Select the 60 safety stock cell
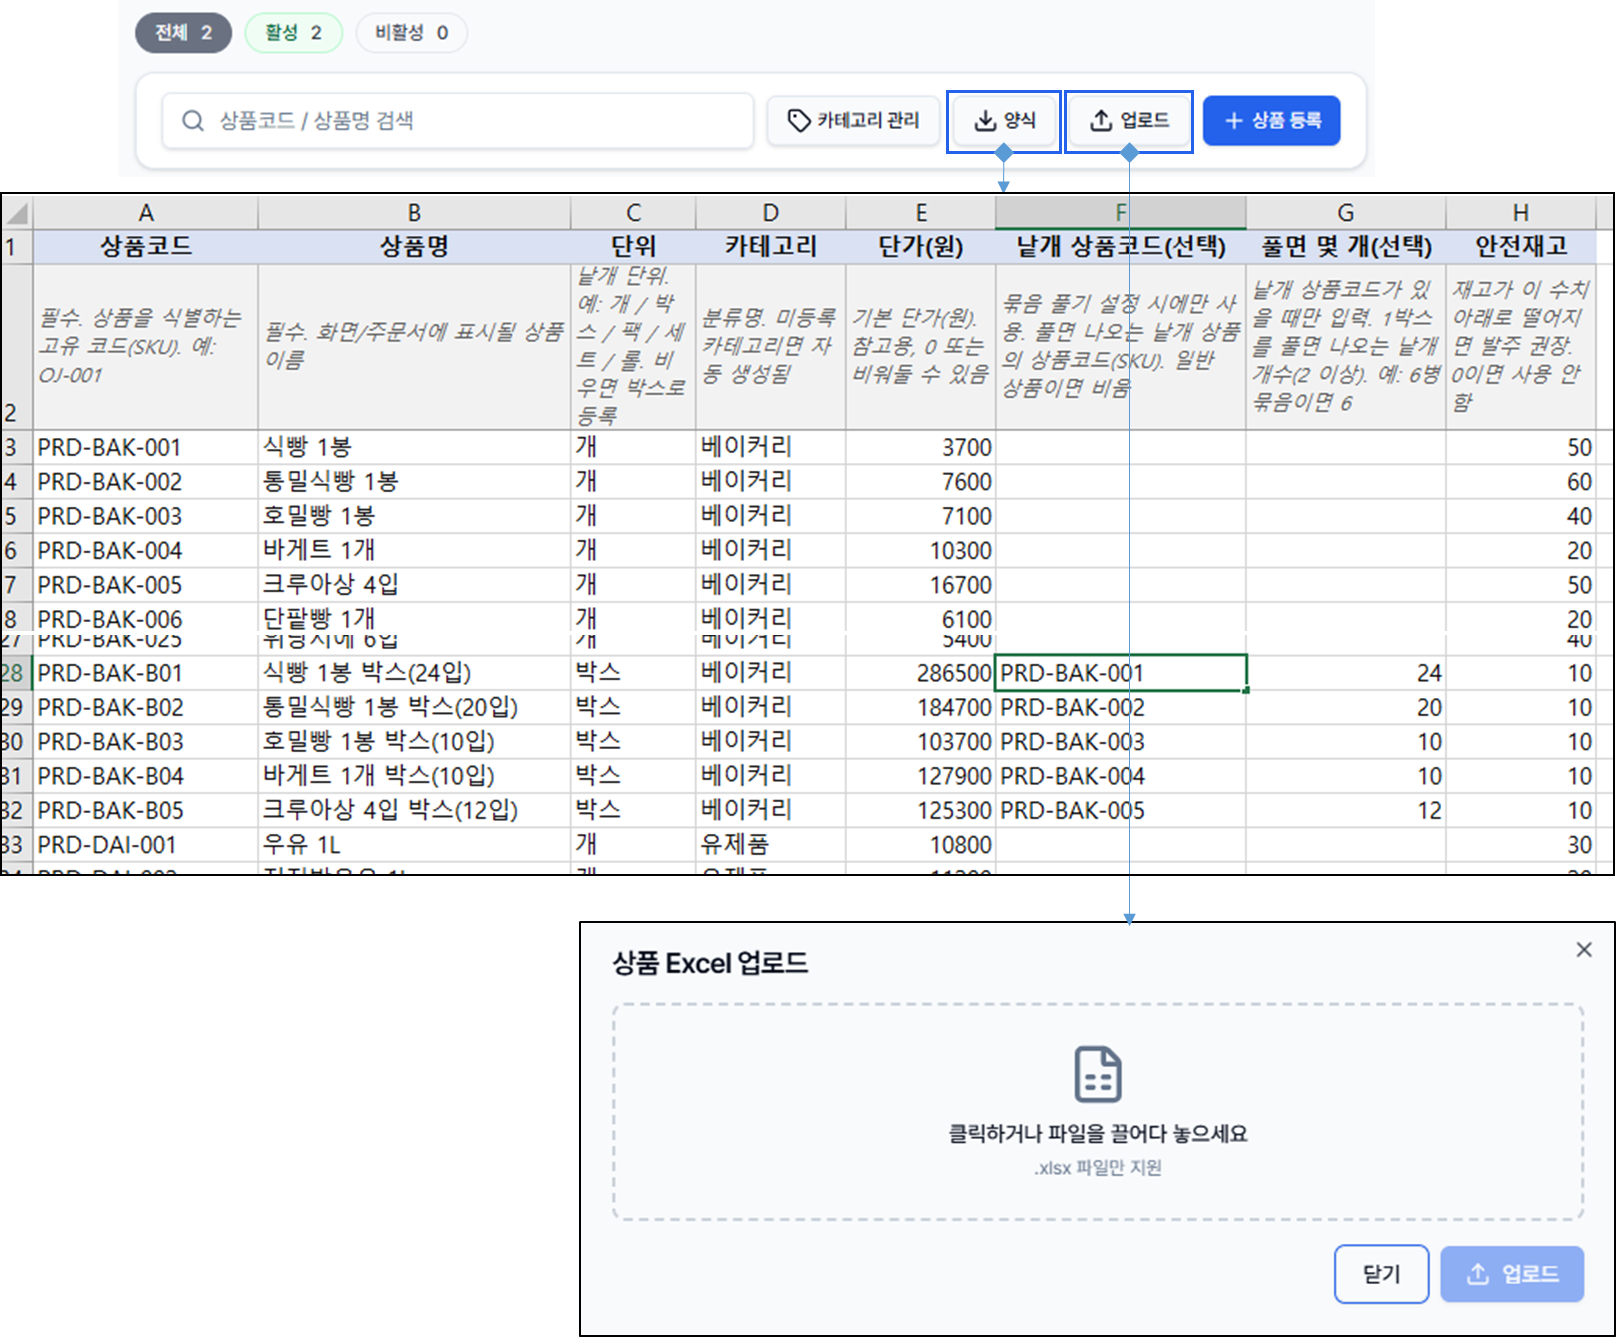Image resolution: width=1616 pixels, height=1337 pixels. click(1521, 482)
